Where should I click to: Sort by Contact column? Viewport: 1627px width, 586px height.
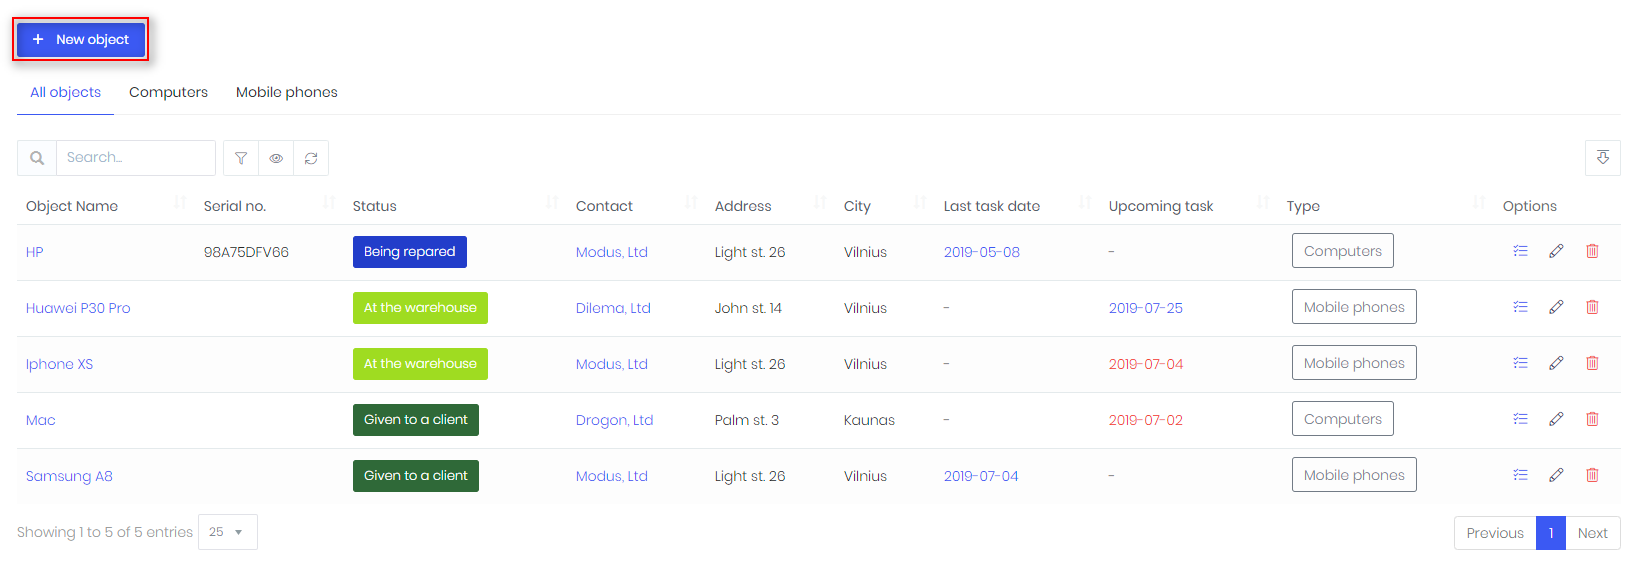[x=637, y=205]
